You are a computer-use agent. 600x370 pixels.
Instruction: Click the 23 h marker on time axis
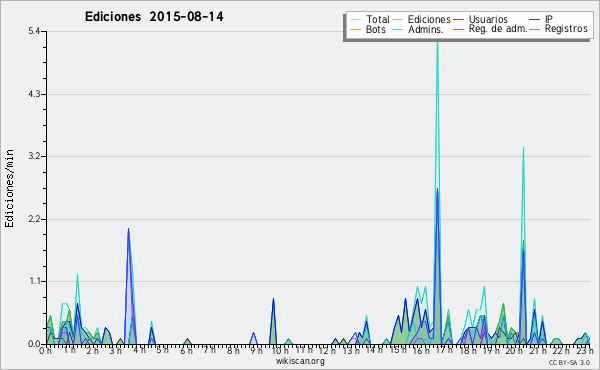pos(585,350)
